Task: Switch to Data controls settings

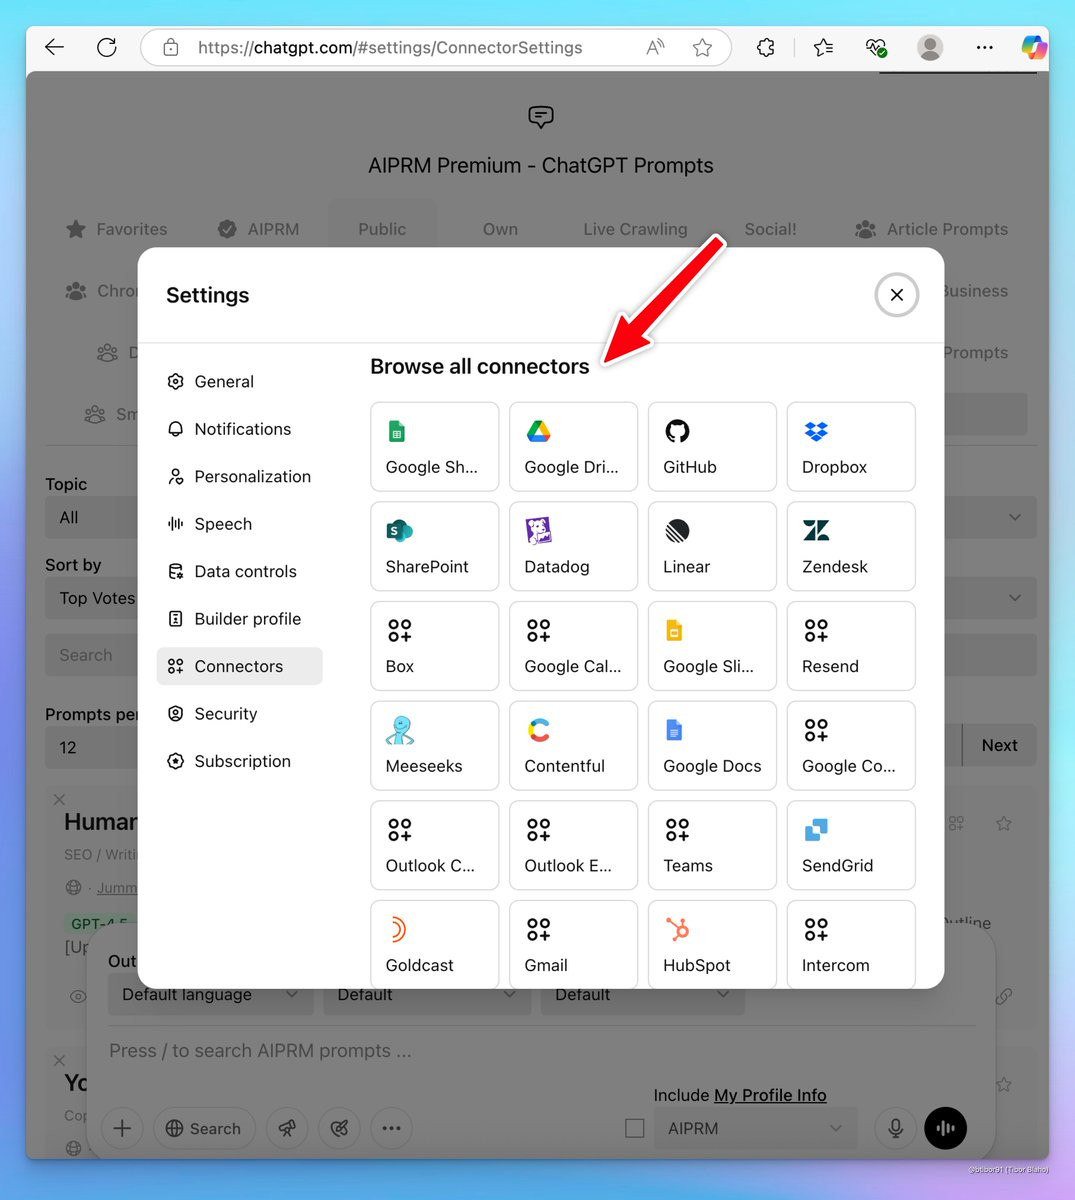Action: [239, 572]
